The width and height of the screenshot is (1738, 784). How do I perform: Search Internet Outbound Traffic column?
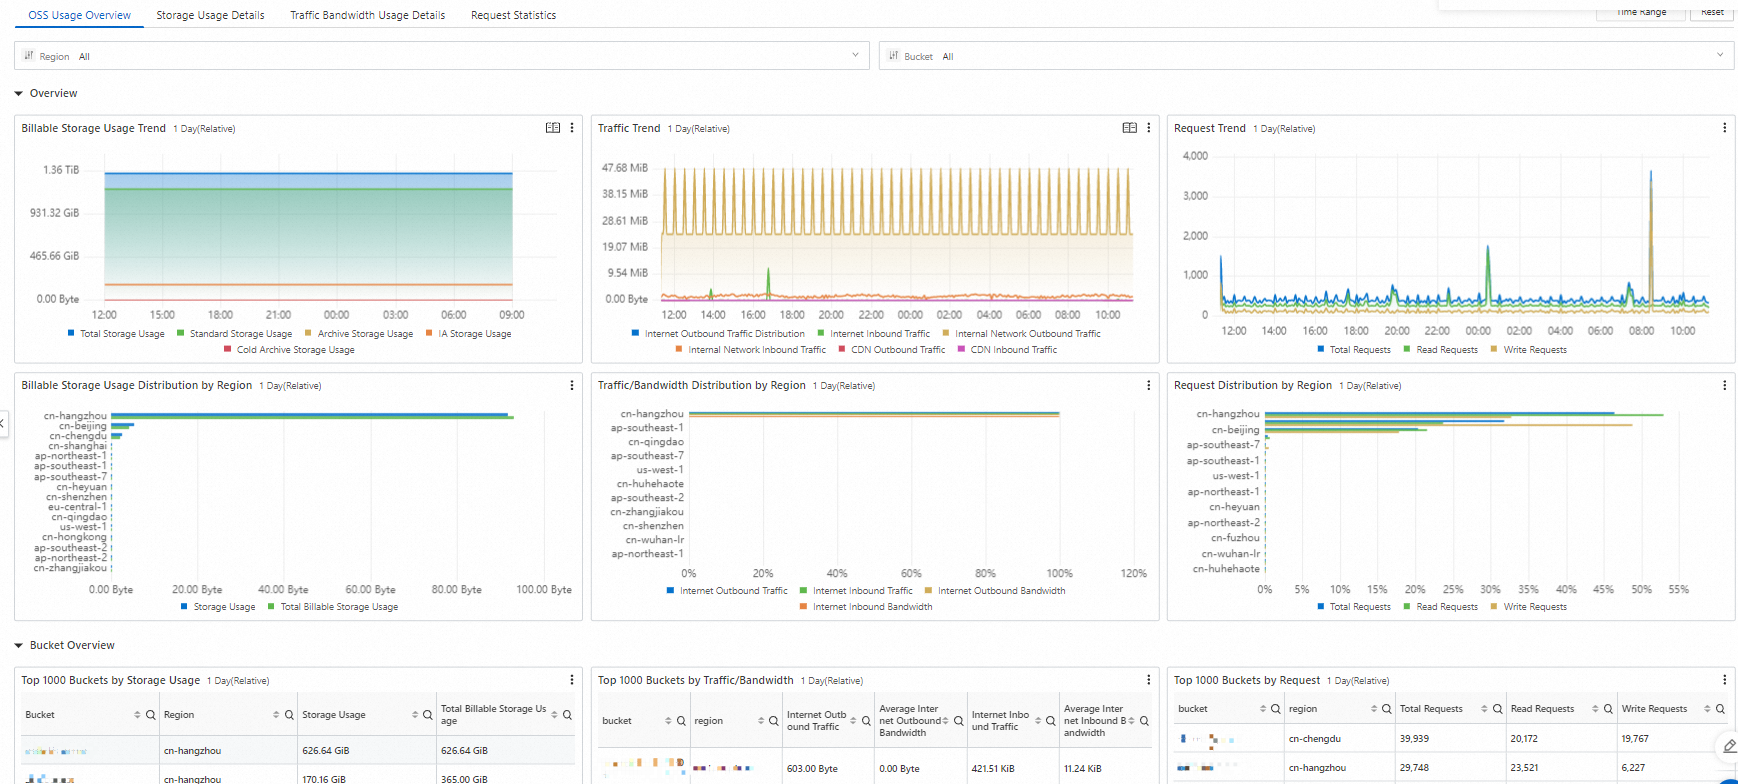866,721
